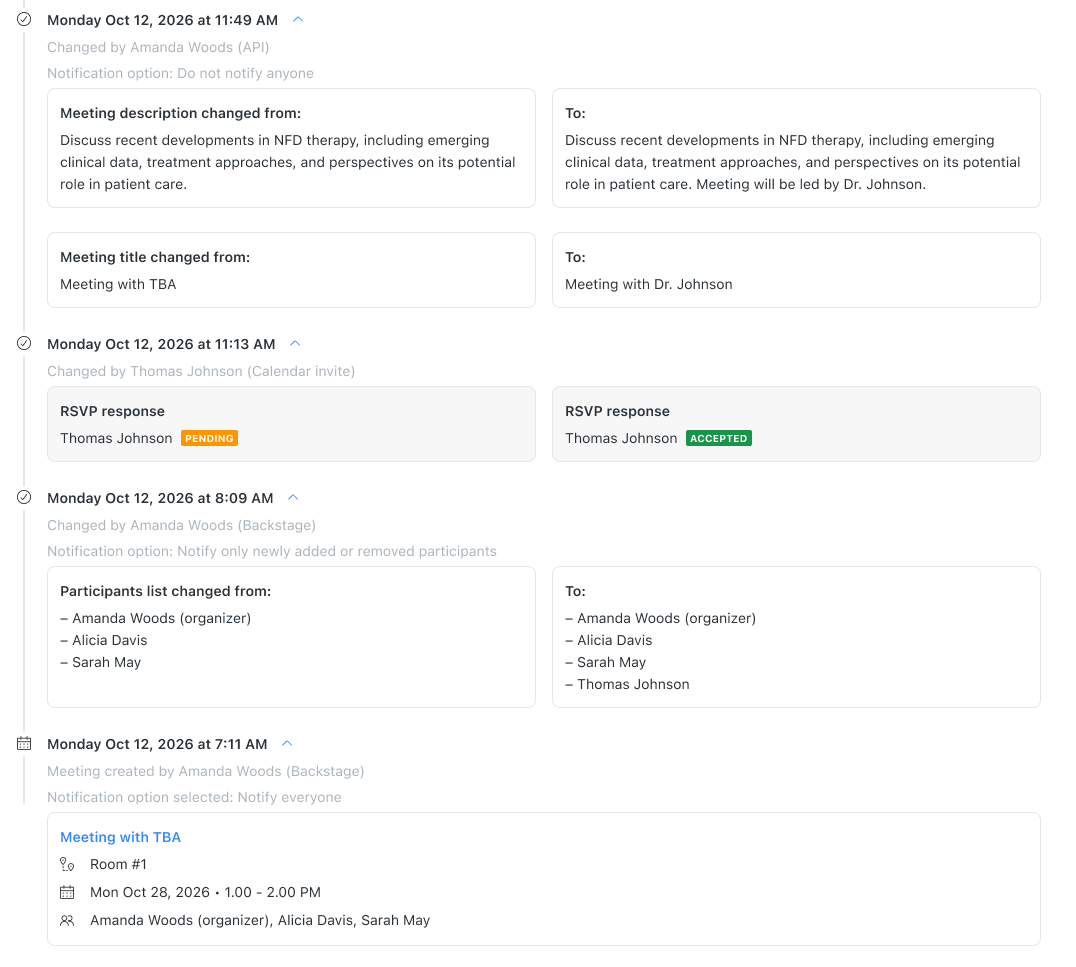This screenshot has width=1076, height=967.
Task: Click the checkmark icon beside the 8:09 AM entry
Action: (24, 497)
